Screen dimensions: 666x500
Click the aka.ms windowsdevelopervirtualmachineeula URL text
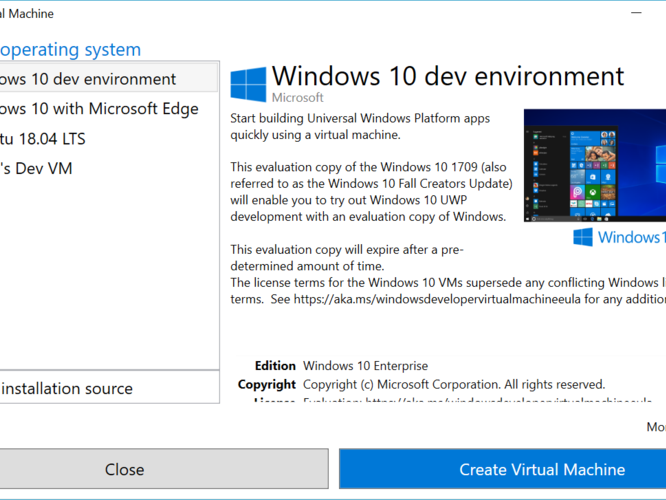(x=437, y=299)
